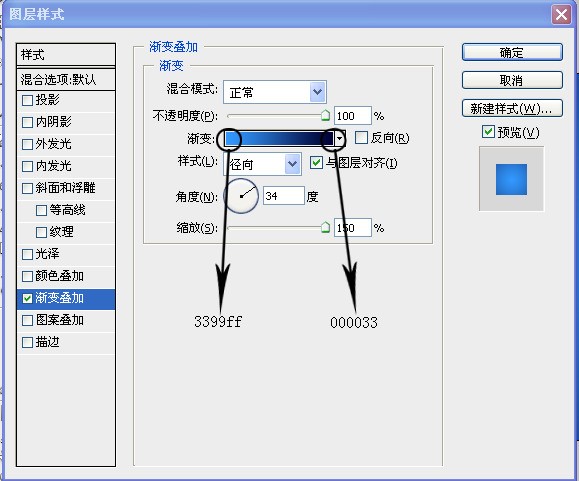Click the 取消 cancel button
The image size is (579, 481).
pyautogui.click(x=512, y=80)
